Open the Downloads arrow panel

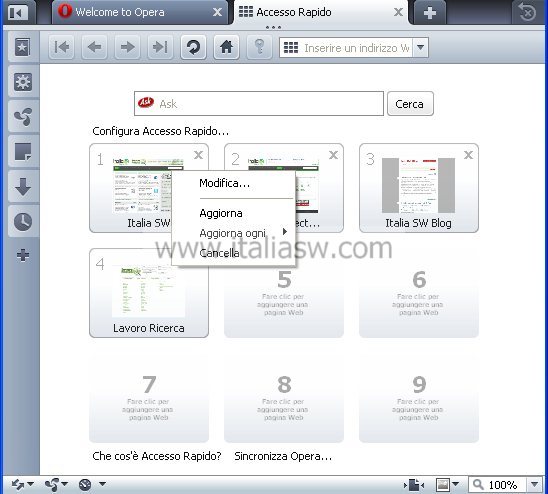23,187
